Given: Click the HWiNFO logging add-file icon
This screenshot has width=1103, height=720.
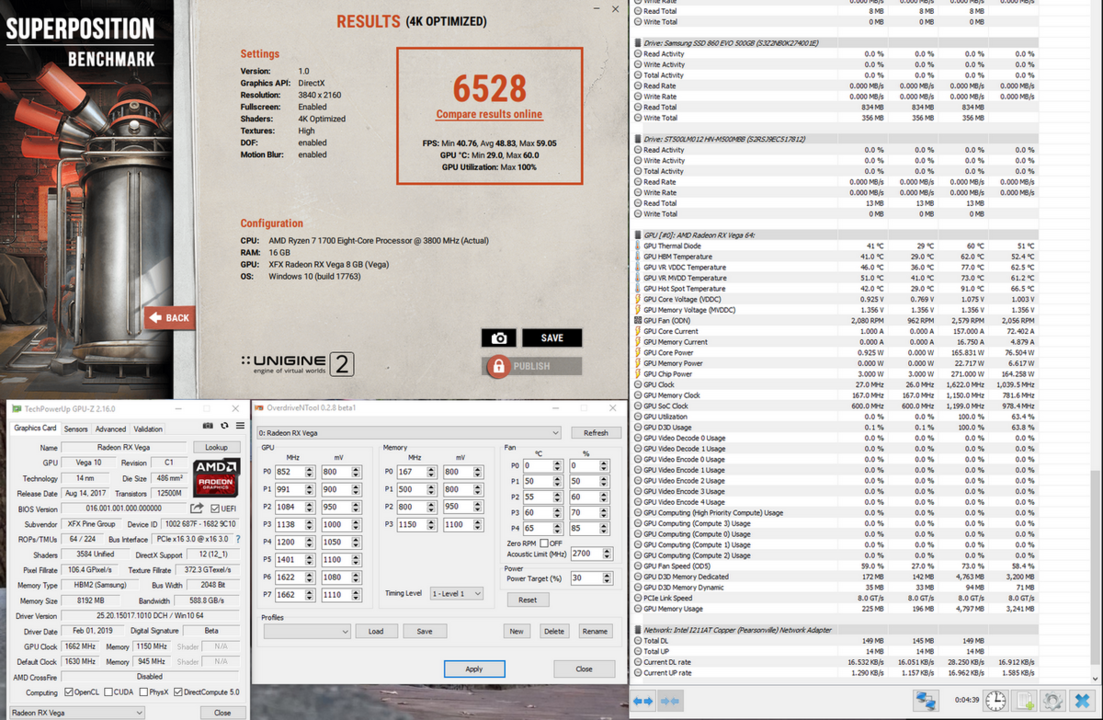Looking at the screenshot, I should coord(1025,700).
